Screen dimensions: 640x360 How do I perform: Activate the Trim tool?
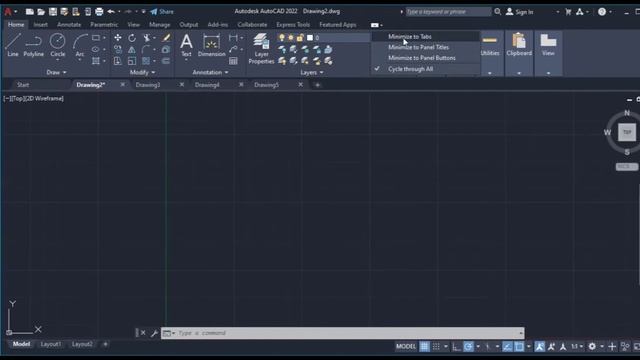[x=146, y=38]
